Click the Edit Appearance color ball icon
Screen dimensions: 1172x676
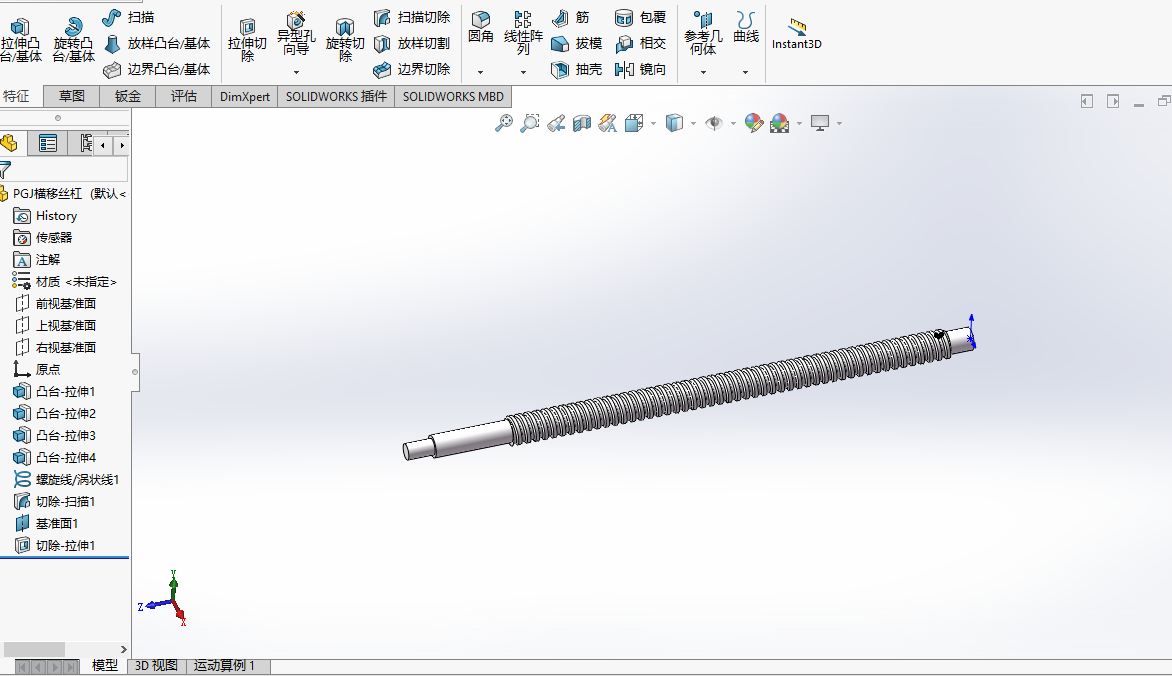click(x=754, y=123)
